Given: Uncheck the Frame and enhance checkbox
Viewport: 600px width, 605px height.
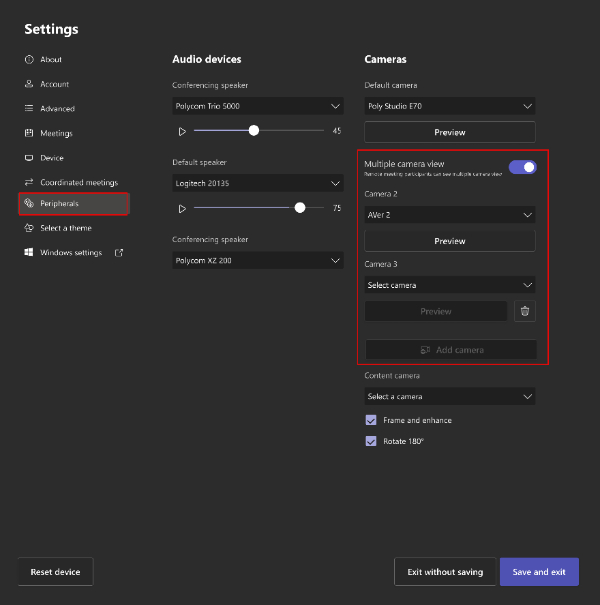Looking at the screenshot, I should [371, 420].
